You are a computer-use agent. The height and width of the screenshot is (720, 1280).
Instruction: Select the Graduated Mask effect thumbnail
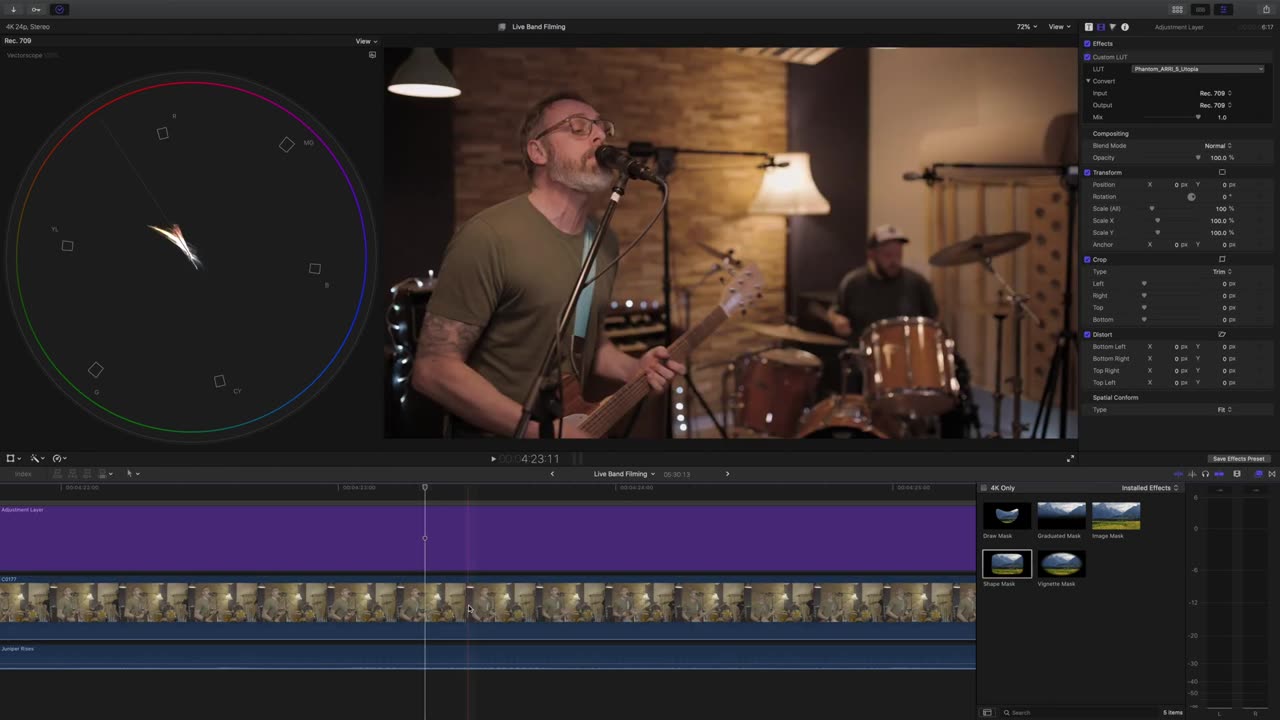tap(1061, 515)
